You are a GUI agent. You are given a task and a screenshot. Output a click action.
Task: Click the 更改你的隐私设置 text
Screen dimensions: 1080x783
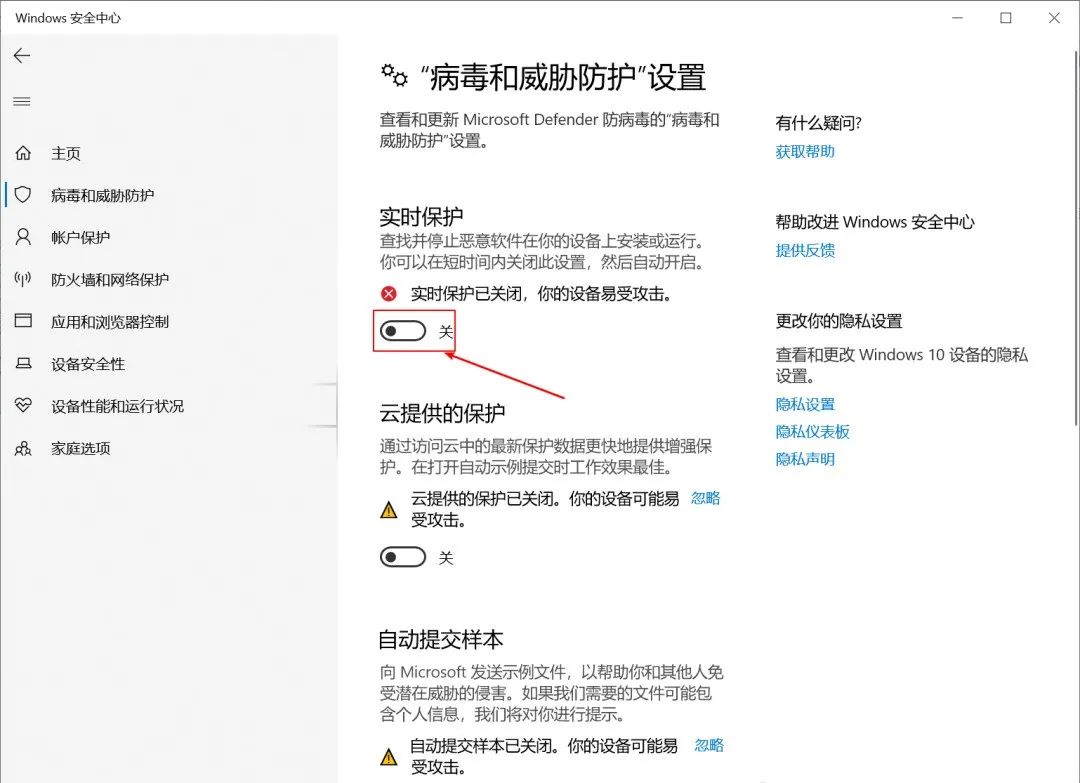(x=839, y=321)
